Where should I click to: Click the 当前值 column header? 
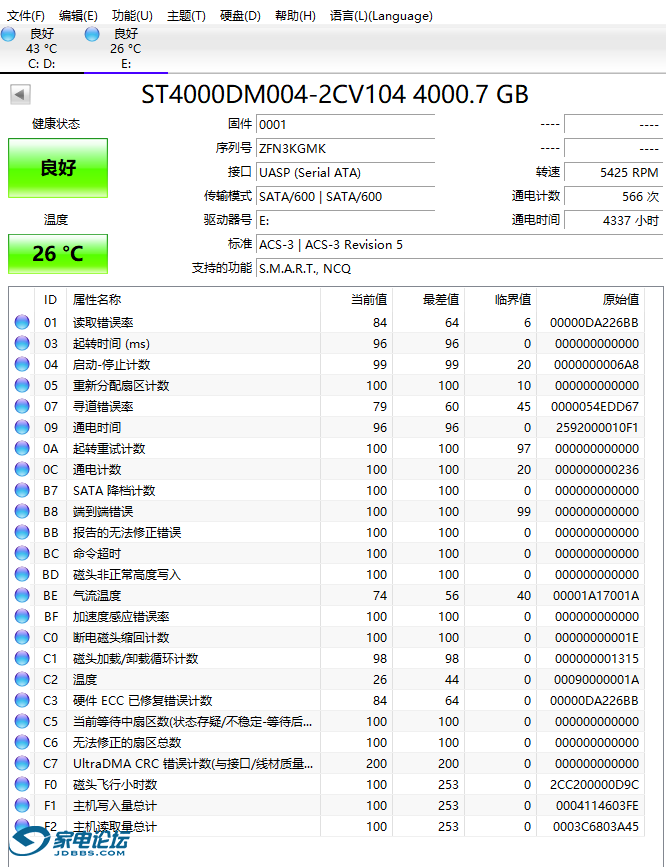click(357, 300)
